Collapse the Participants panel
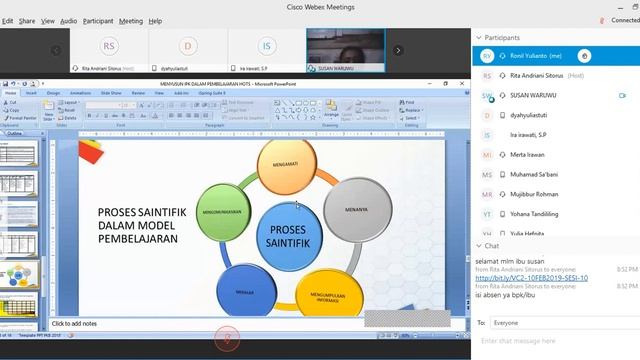 coord(479,38)
